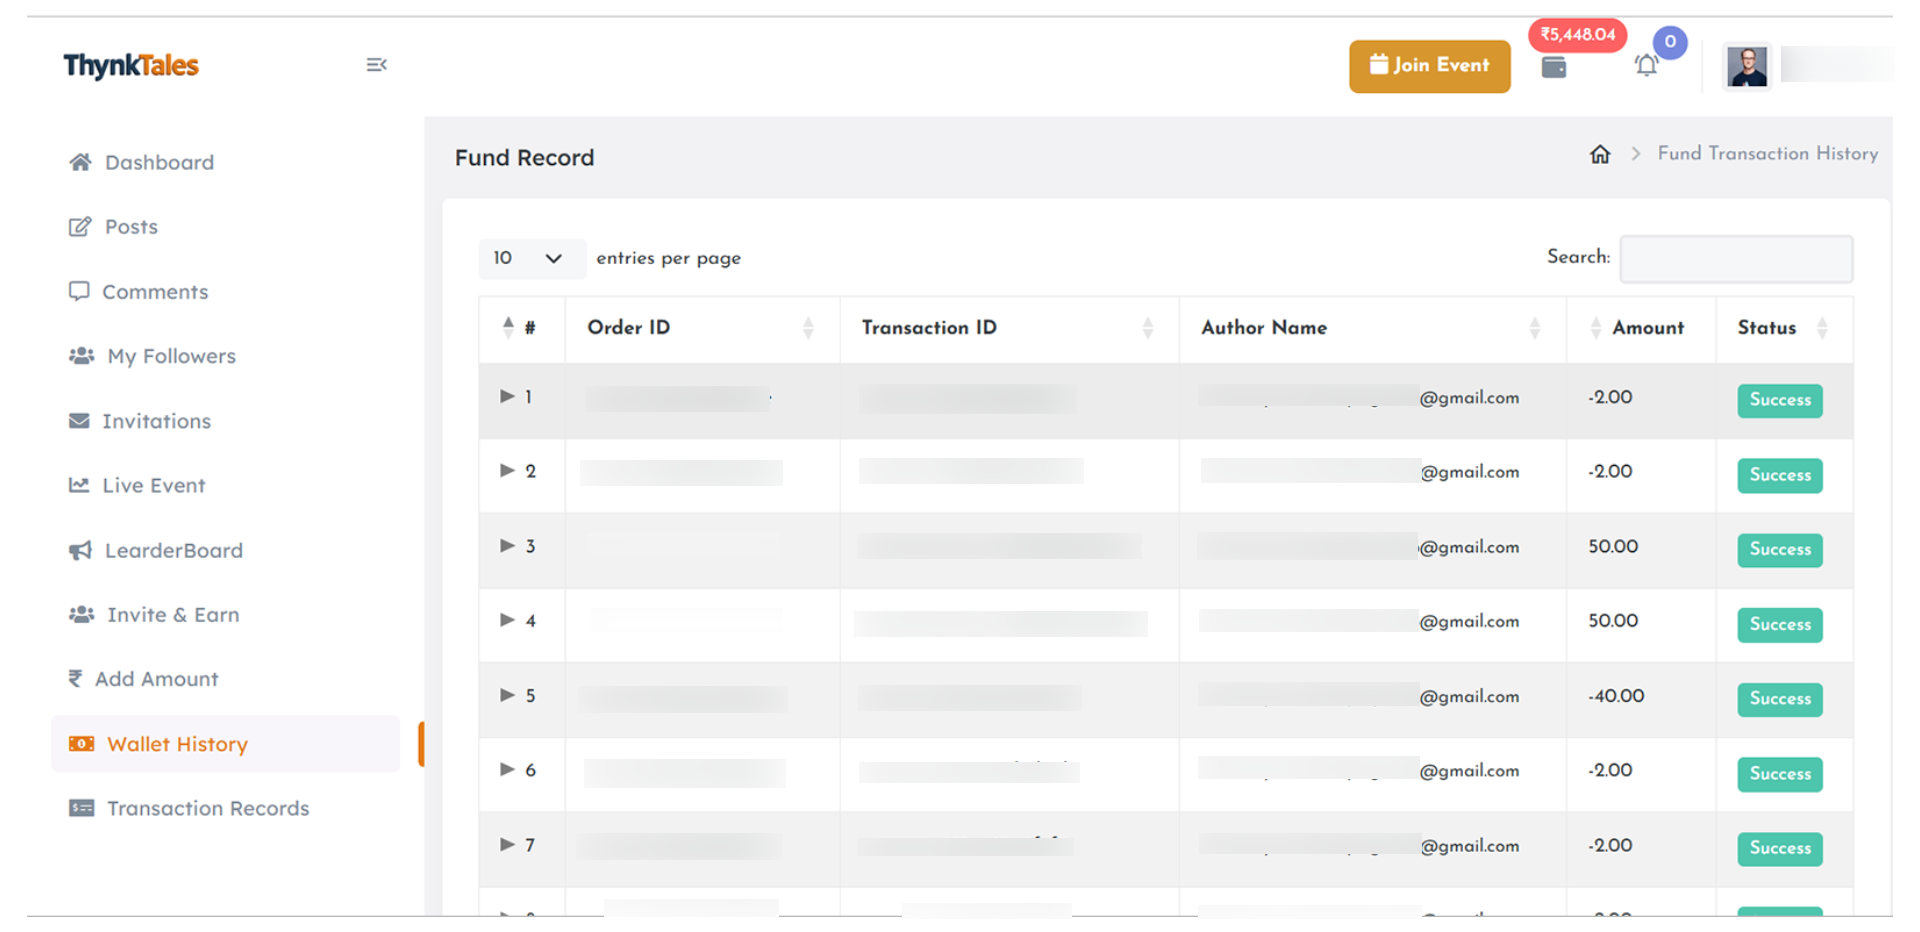Click the Dashboard house icon
The height and width of the screenshot is (932, 1920).
click(x=80, y=162)
